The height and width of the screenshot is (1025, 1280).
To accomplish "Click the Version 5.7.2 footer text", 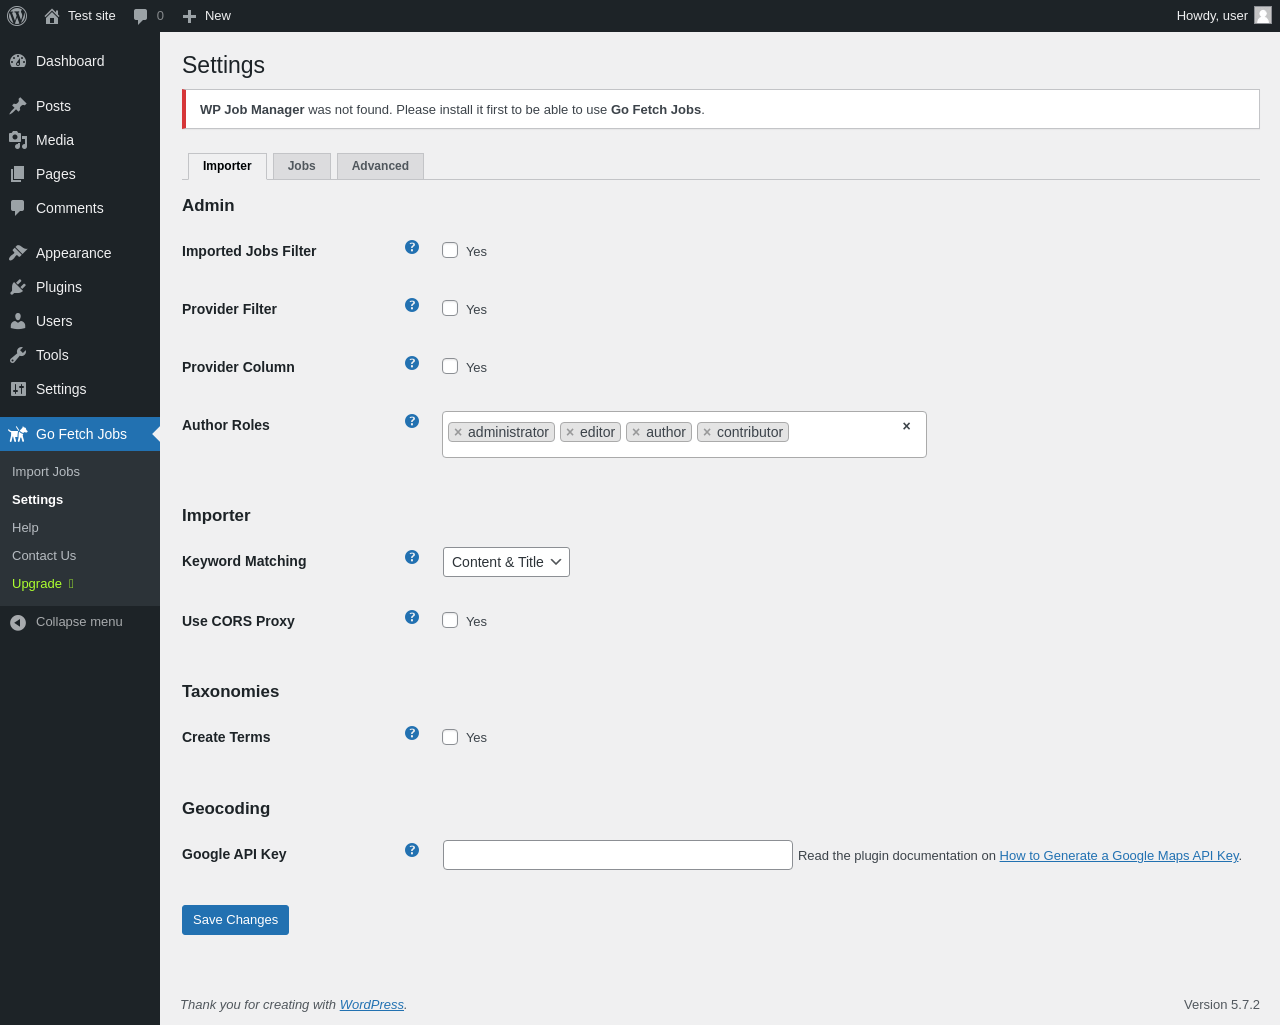I will [x=1222, y=1005].
